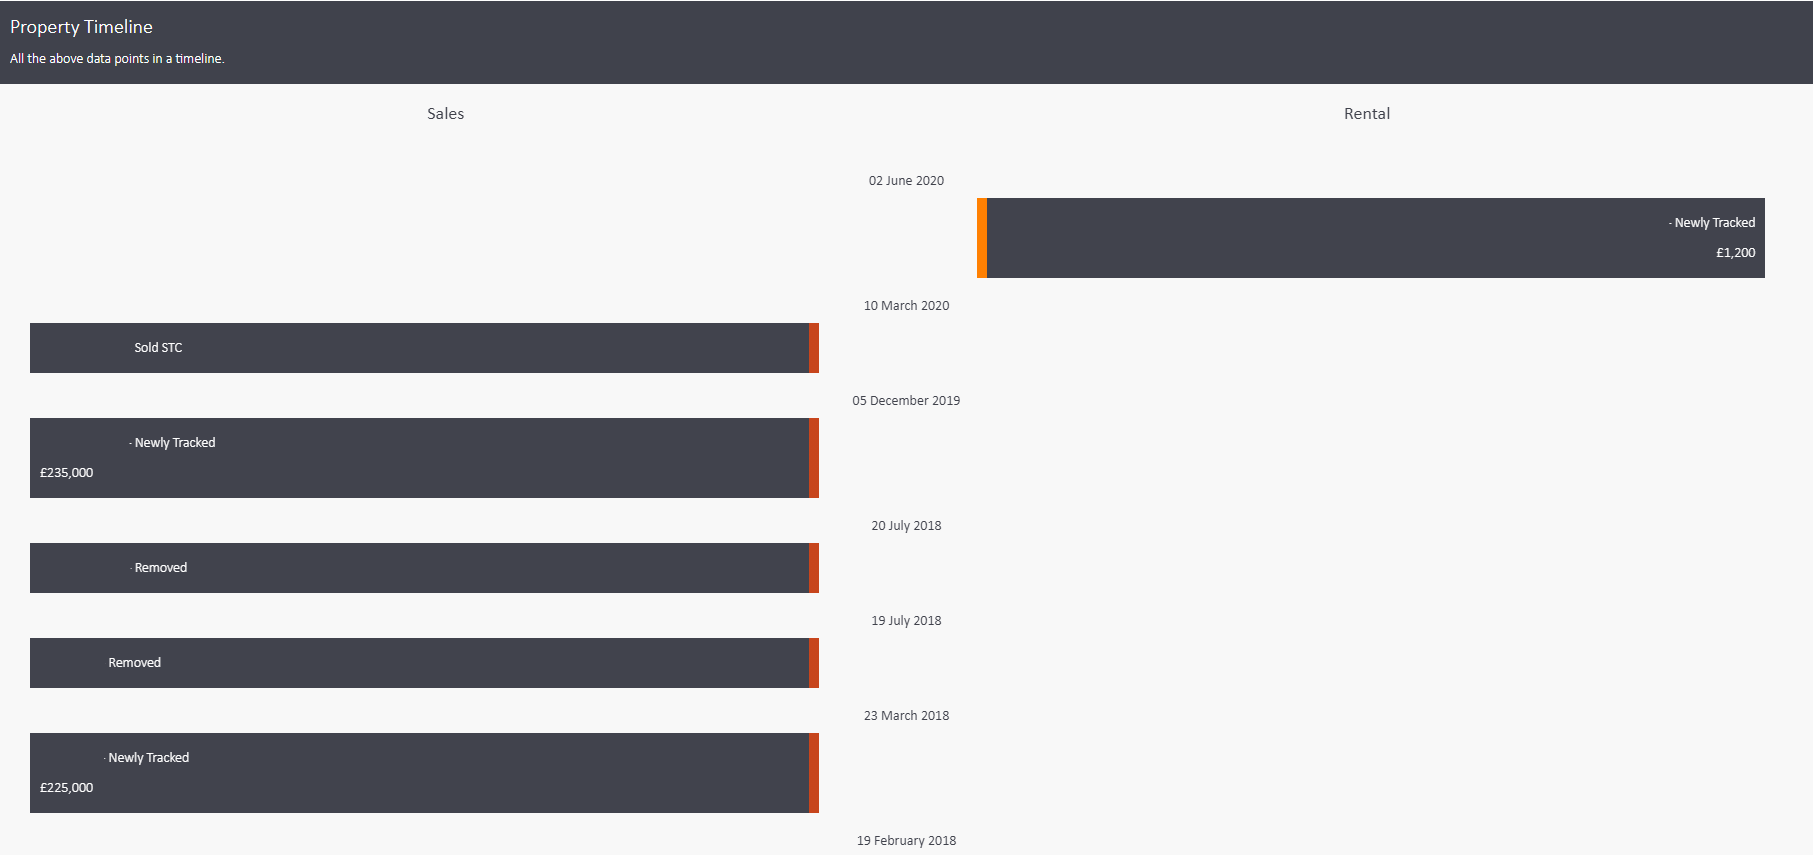The height and width of the screenshot is (855, 1816).
Task: Open the Removed entry under 20 July 2018
Action: (160, 568)
